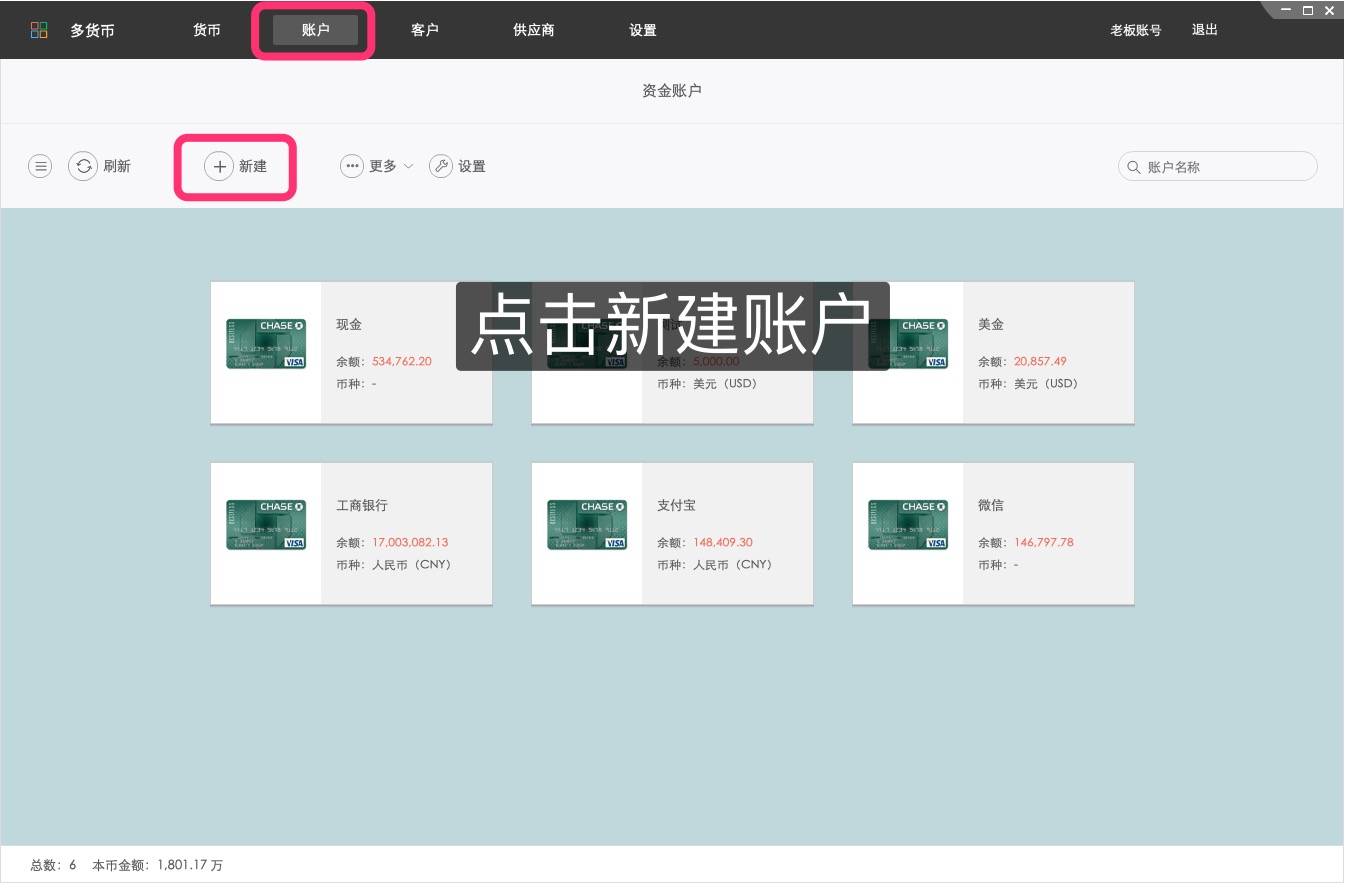Click the 微信 account name

pyautogui.click(x=991, y=506)
